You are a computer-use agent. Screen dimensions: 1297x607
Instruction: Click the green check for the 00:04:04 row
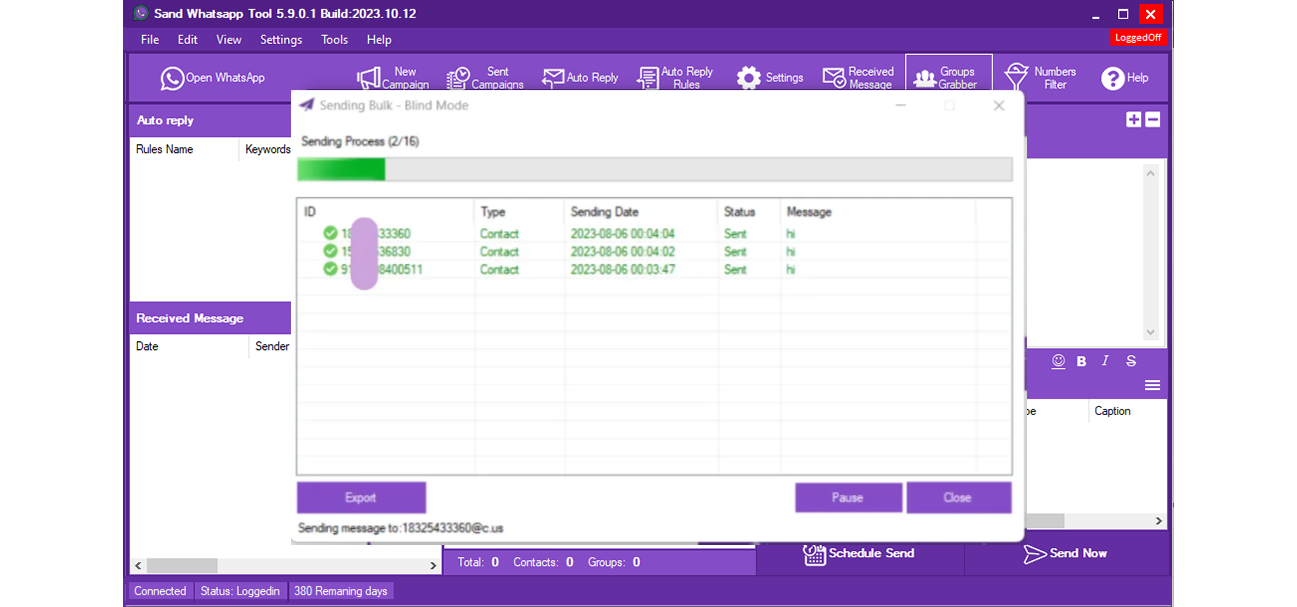tap(330, 234)
